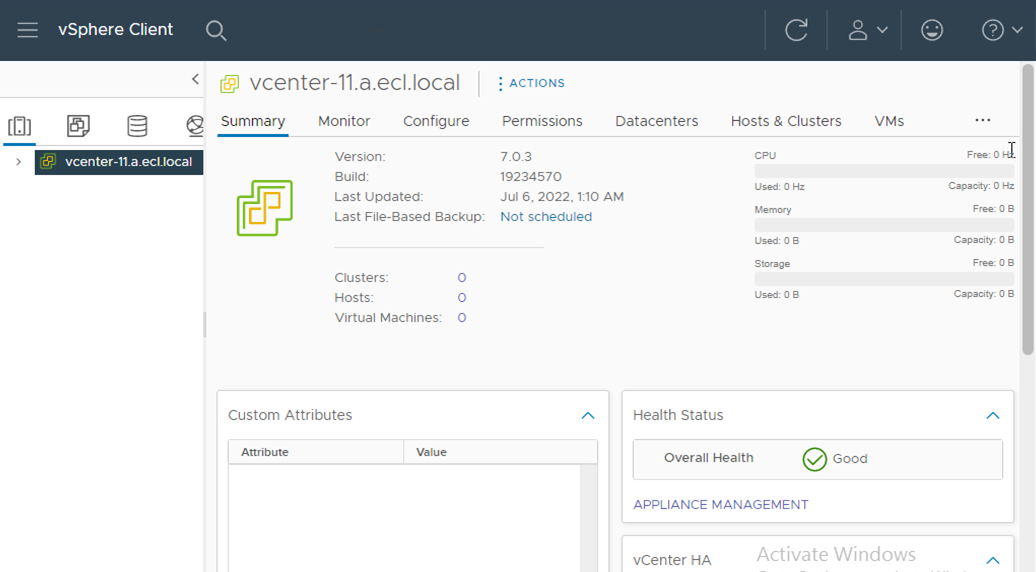1036x572 pixels.
Task: Click the Virtual Machines count 0
Action: [x=462, y=318]
